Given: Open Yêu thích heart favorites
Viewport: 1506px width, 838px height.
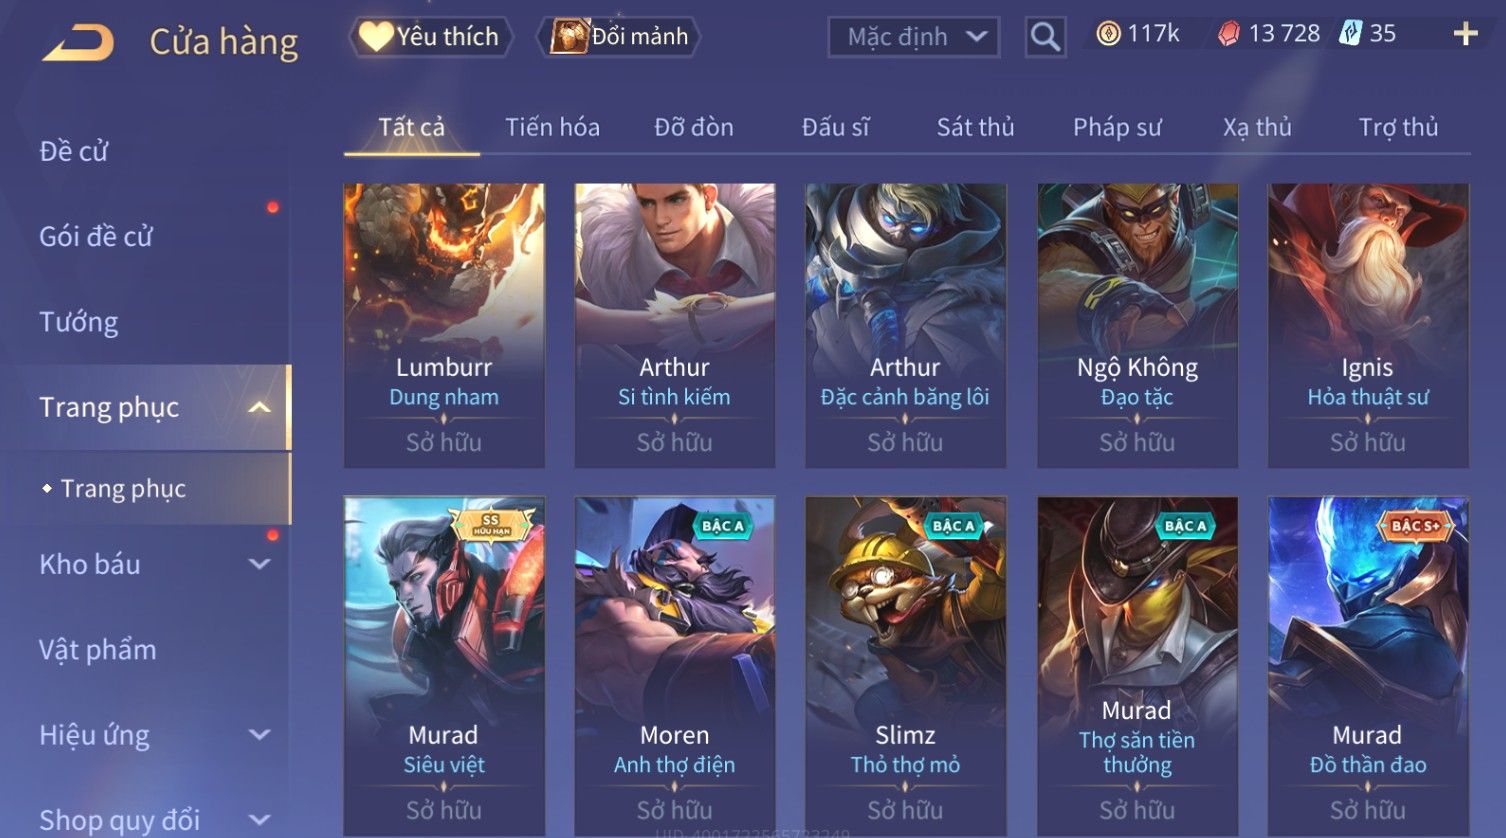Looking at the screenshot, I should (430, 37).
